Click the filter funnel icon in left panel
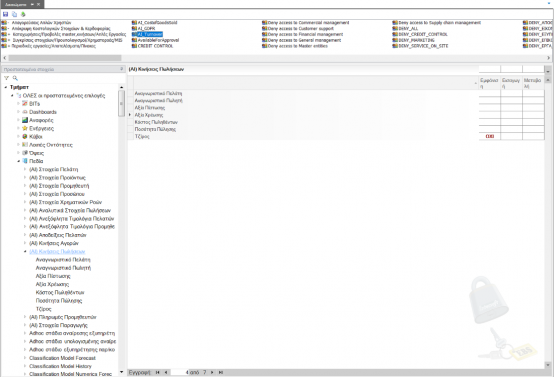The width and height of the screenshot is (554, 377). click(6, 78)
